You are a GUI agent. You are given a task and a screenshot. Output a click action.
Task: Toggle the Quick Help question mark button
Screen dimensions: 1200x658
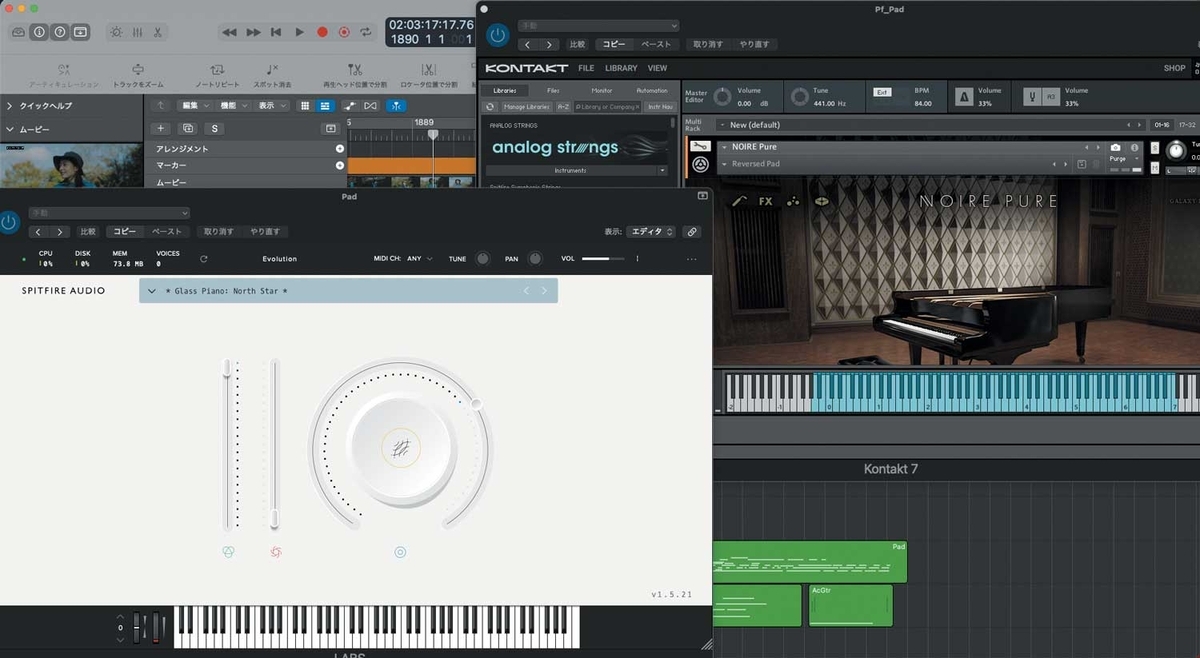(60, 32)
